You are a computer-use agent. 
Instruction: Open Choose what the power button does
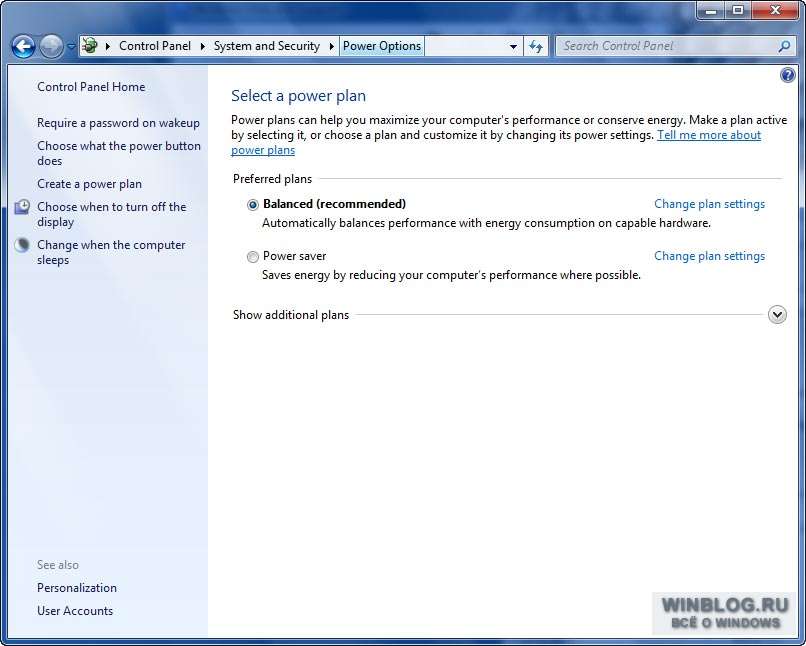coord(119,153)
